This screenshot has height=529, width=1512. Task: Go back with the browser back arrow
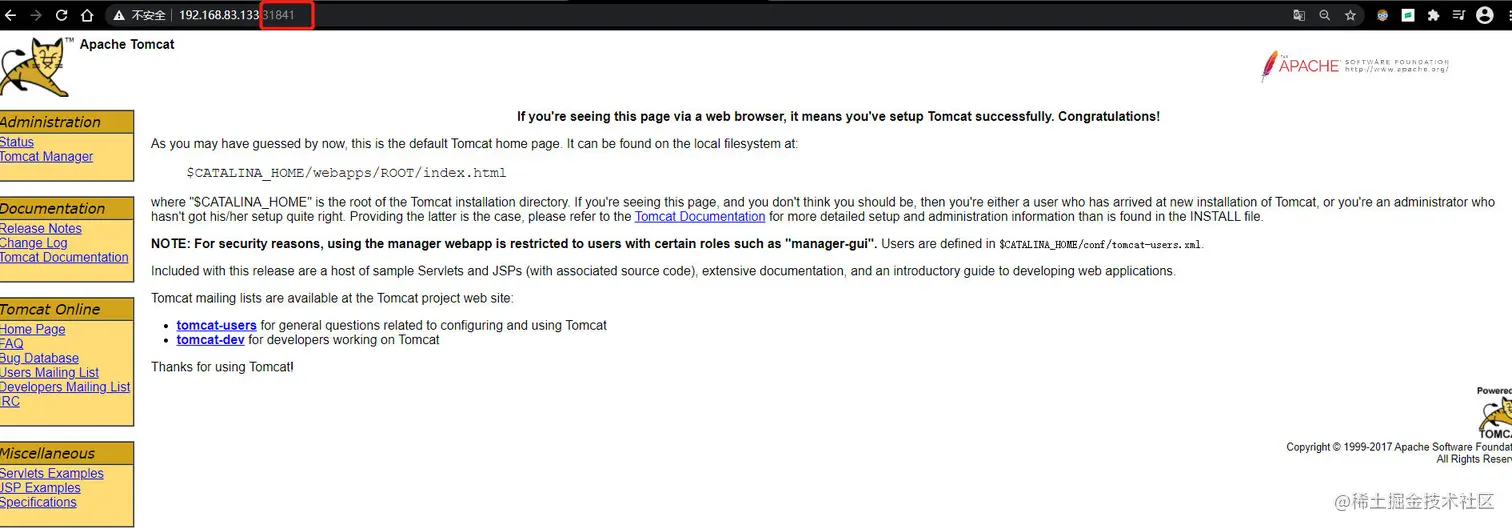coord(11,15)
